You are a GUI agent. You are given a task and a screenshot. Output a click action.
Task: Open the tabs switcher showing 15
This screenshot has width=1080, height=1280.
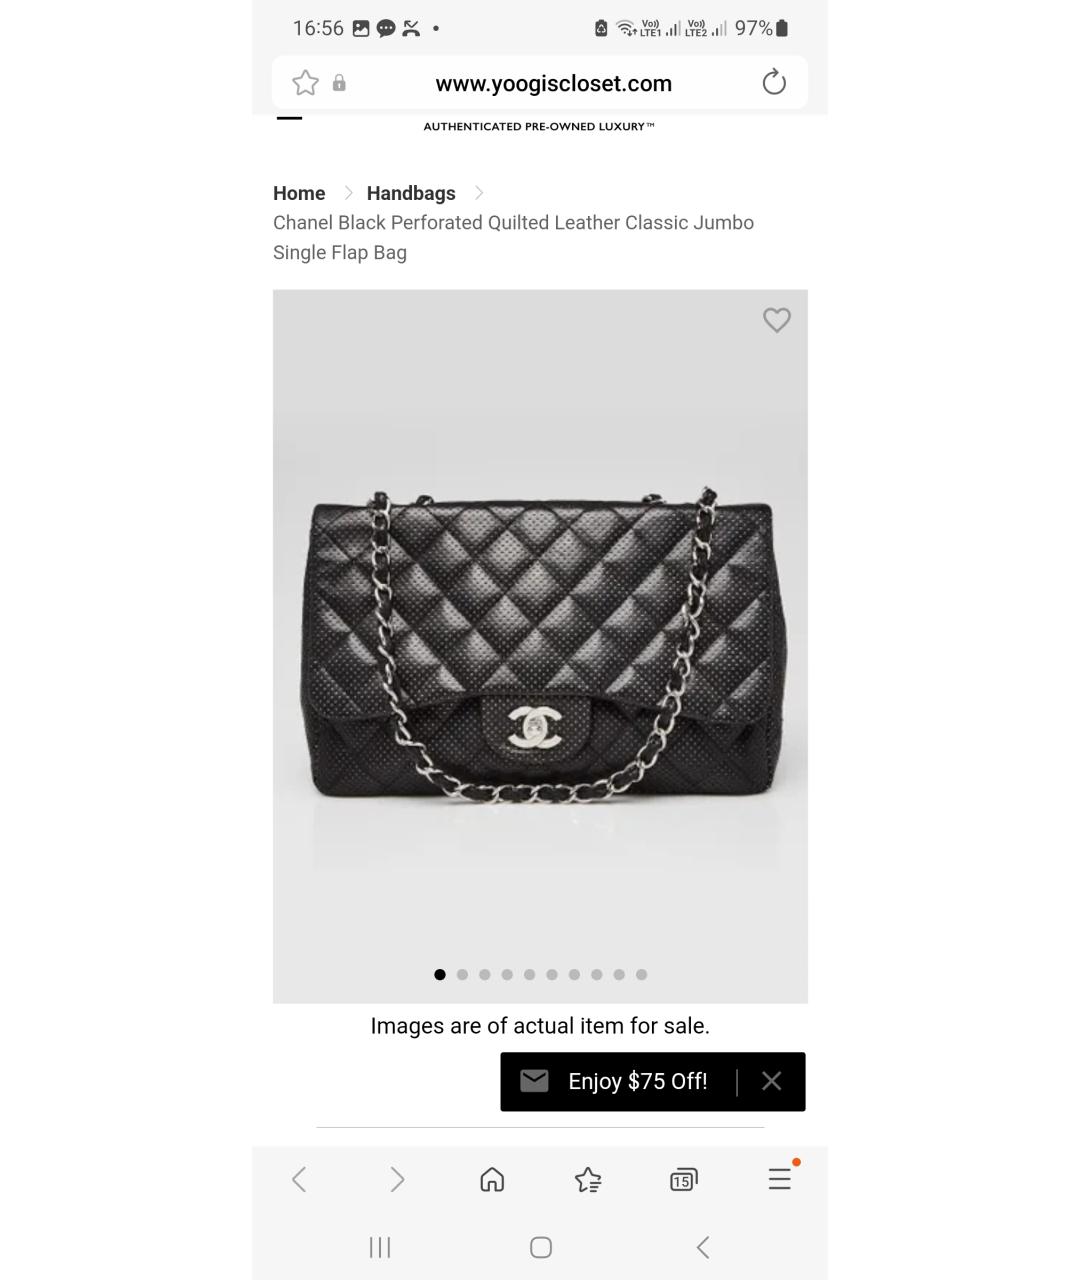pos(684,1180)
